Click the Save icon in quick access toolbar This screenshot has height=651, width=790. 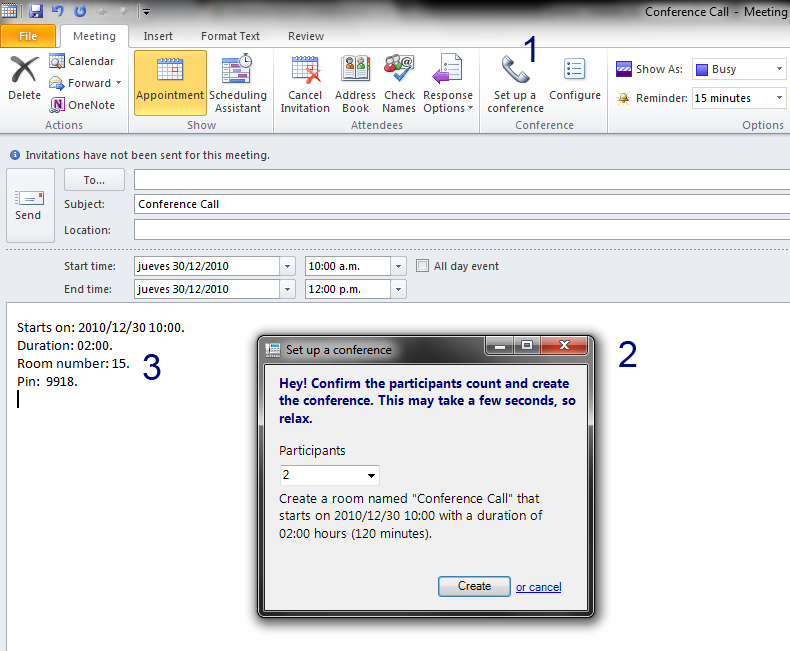click(x=36, y=11)
